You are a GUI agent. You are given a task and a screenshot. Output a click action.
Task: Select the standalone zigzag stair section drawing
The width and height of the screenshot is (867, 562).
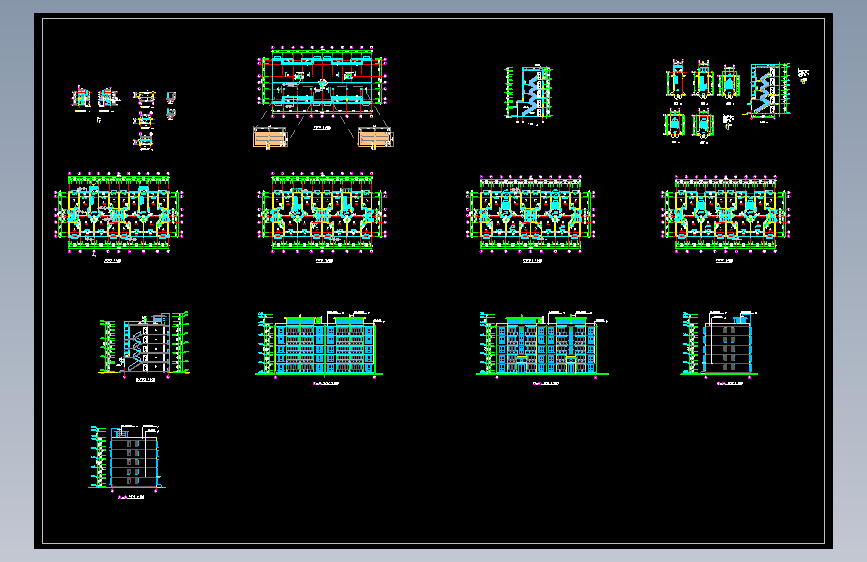pyautogui.click(x=529, y=92)
